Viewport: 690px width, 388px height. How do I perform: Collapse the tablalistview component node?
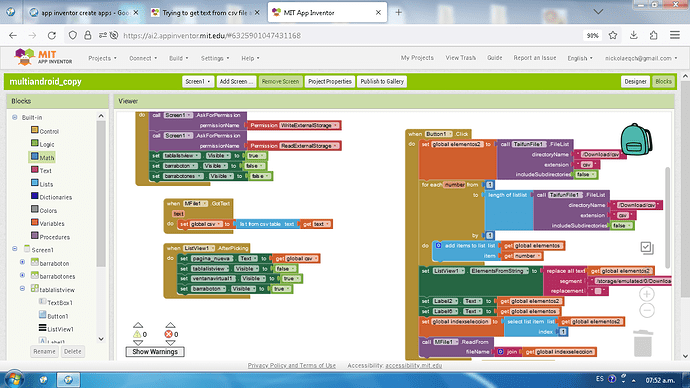click(22, 289)
